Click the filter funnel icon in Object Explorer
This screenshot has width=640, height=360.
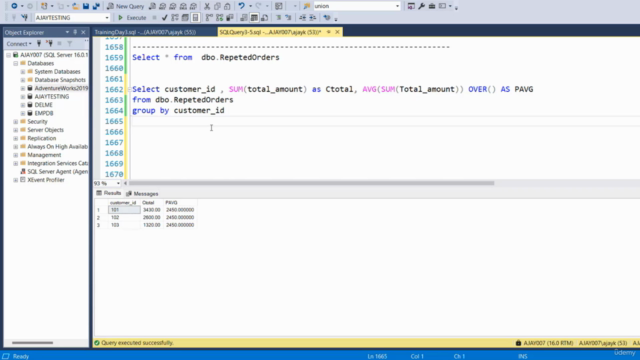(70, 44)
